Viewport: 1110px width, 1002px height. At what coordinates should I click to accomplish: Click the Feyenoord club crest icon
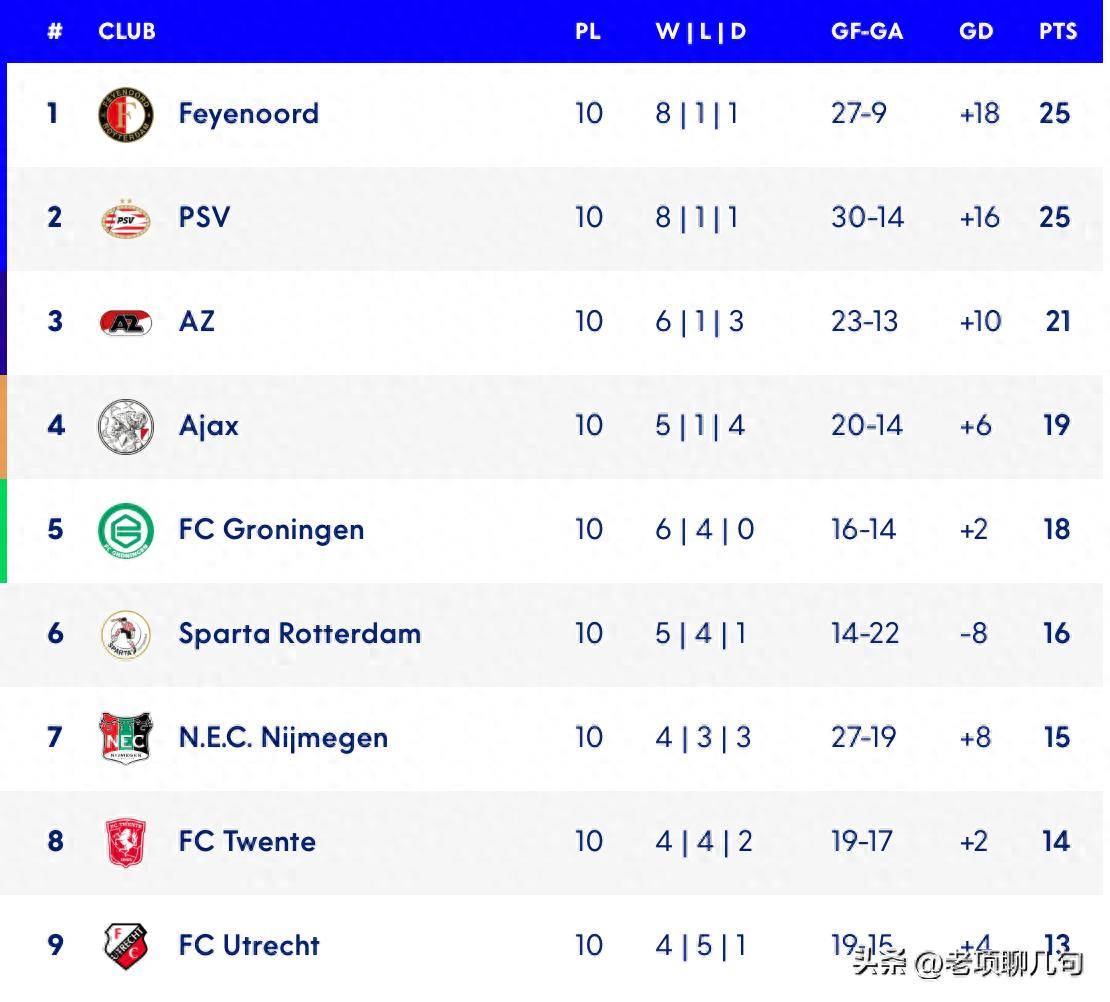tap(126, 114)
